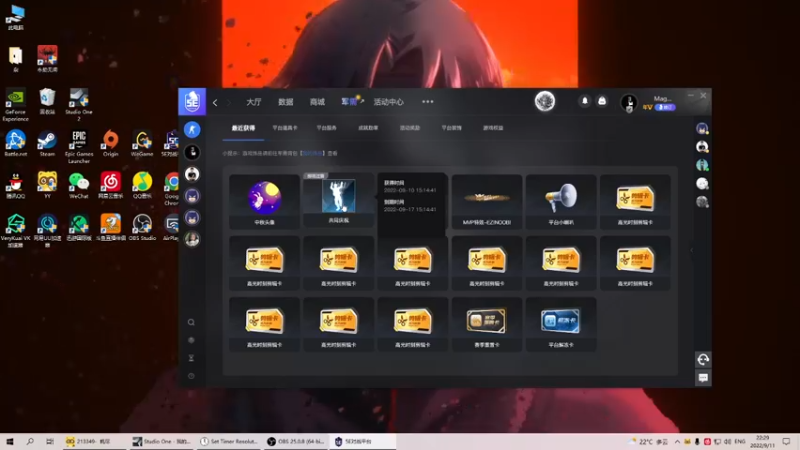Select the 平台装饰 tab

[452, 128]
